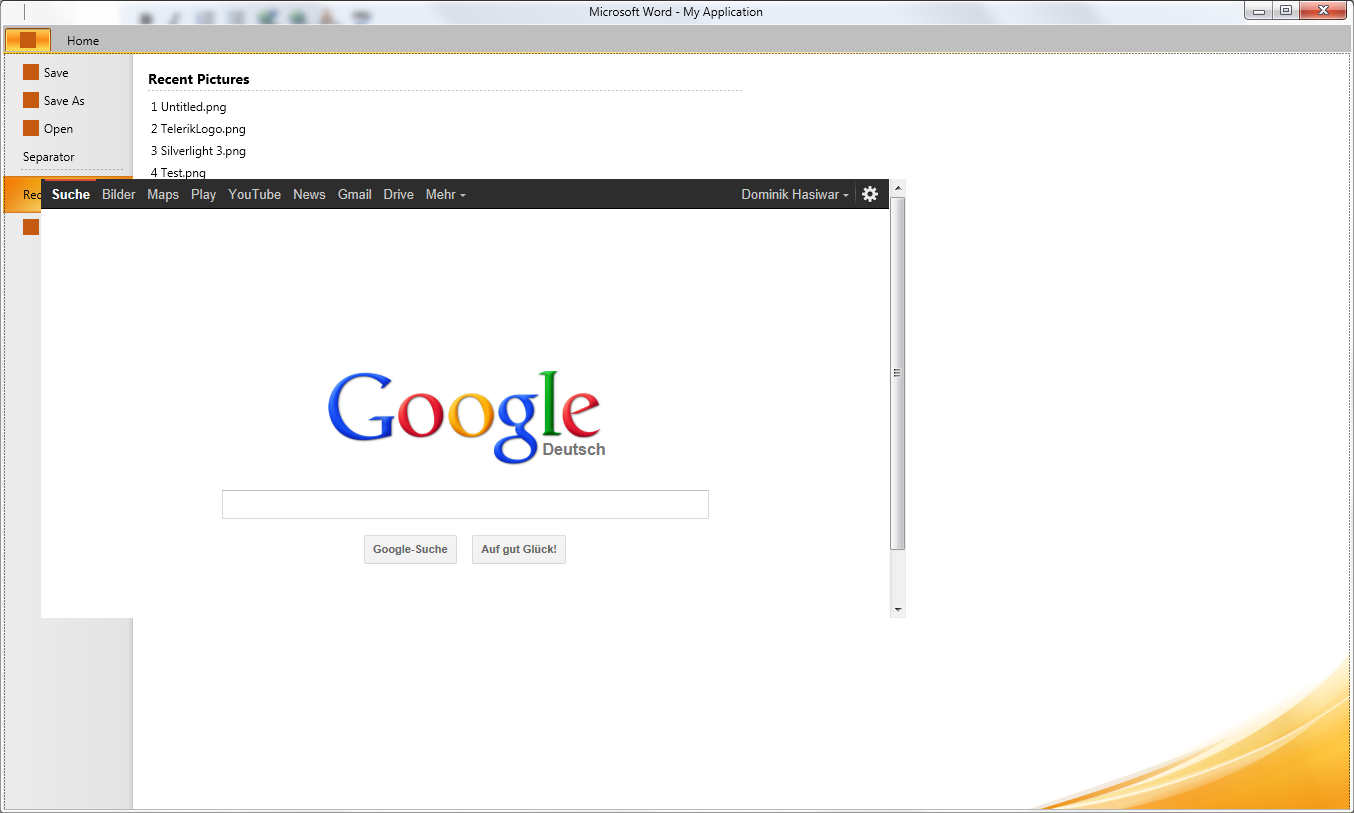
Task: Click the browser scrollbar up arrow
Action: click(x=898, y=187)
